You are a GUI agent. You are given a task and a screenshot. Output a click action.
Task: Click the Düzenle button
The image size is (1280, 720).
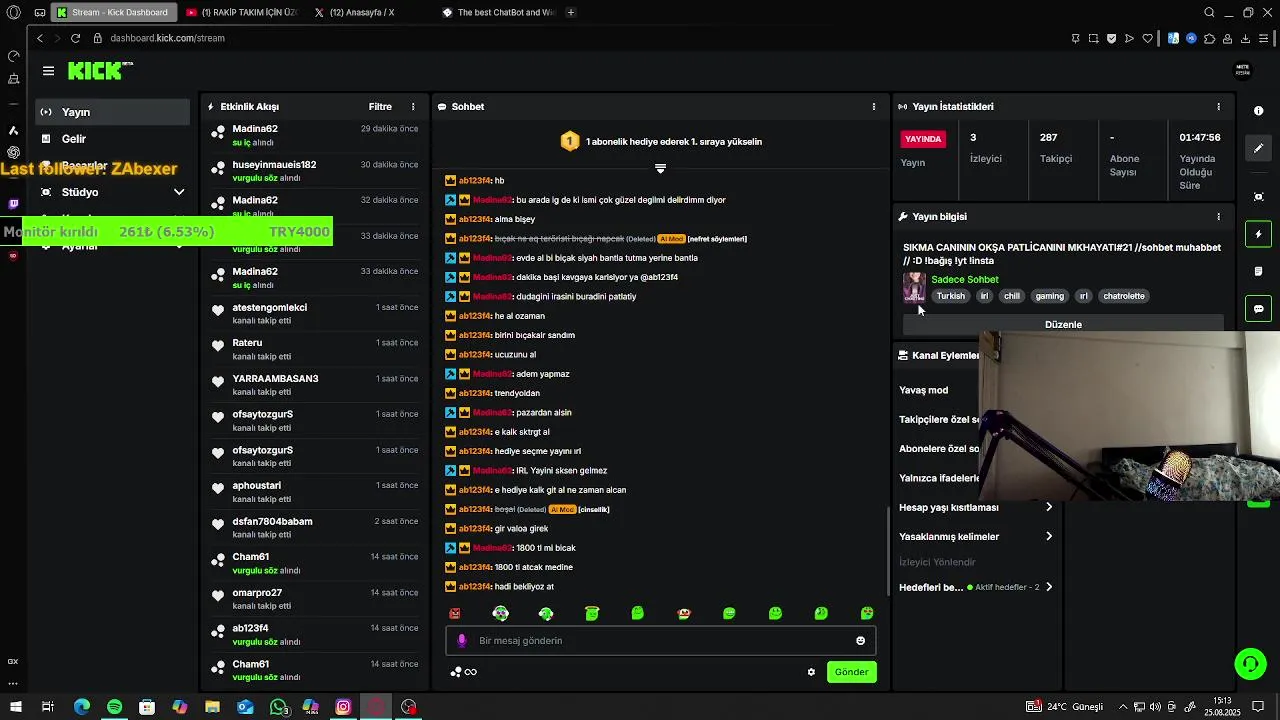point(1063,324)
